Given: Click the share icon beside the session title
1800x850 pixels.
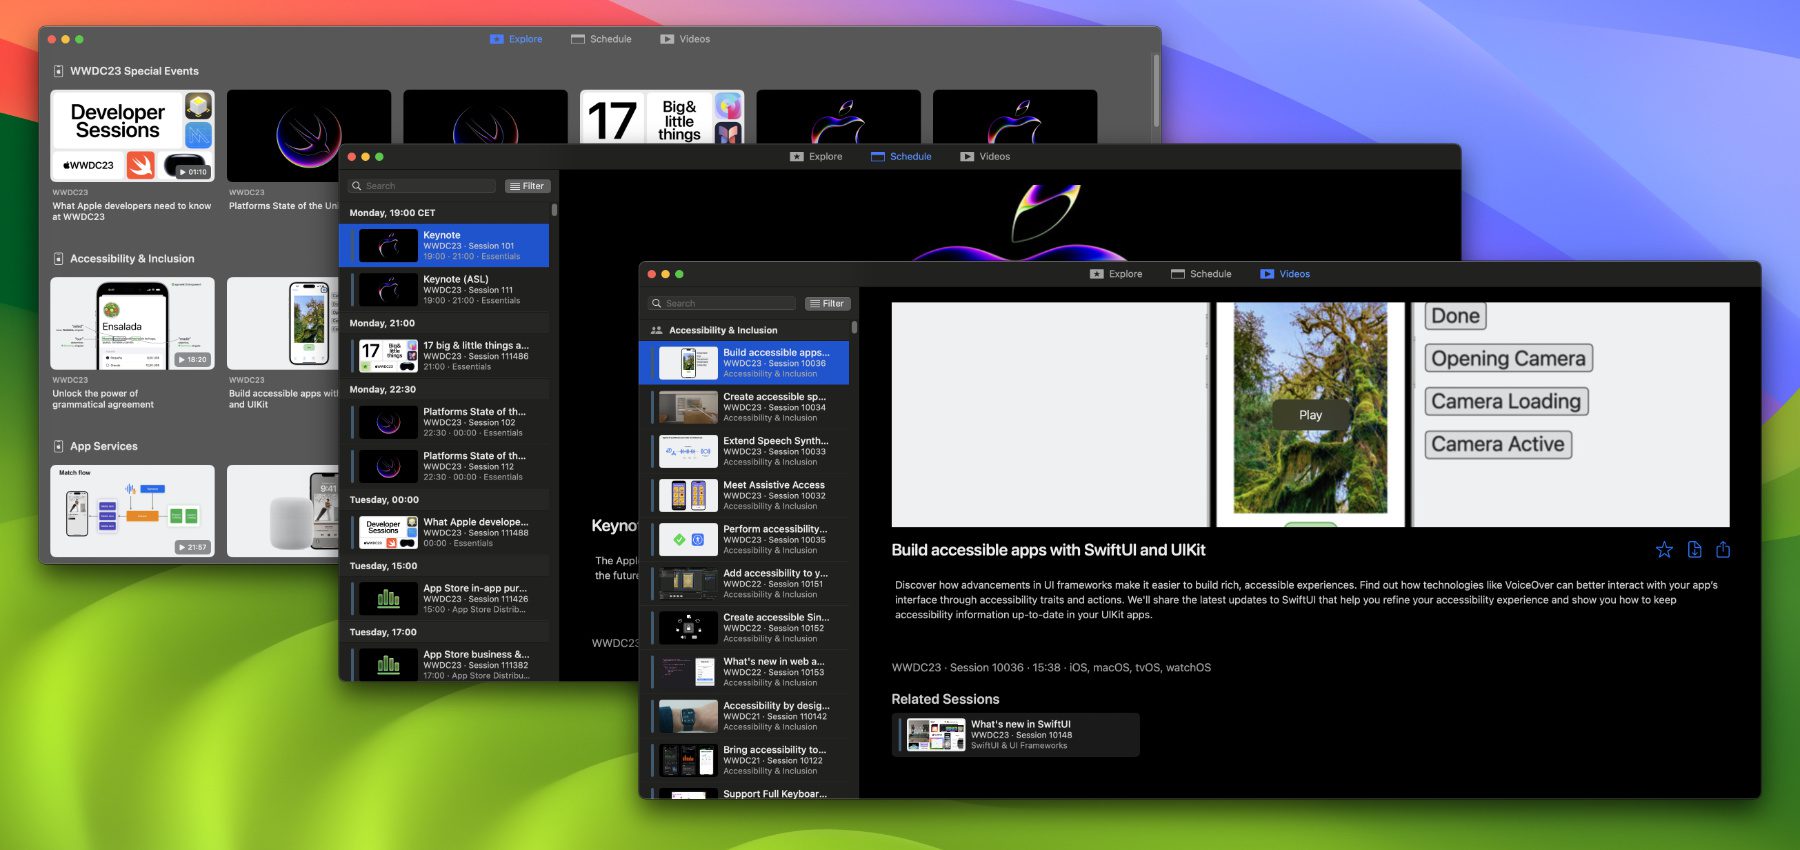Looking at the screenshot, I should coord(1723,550).
